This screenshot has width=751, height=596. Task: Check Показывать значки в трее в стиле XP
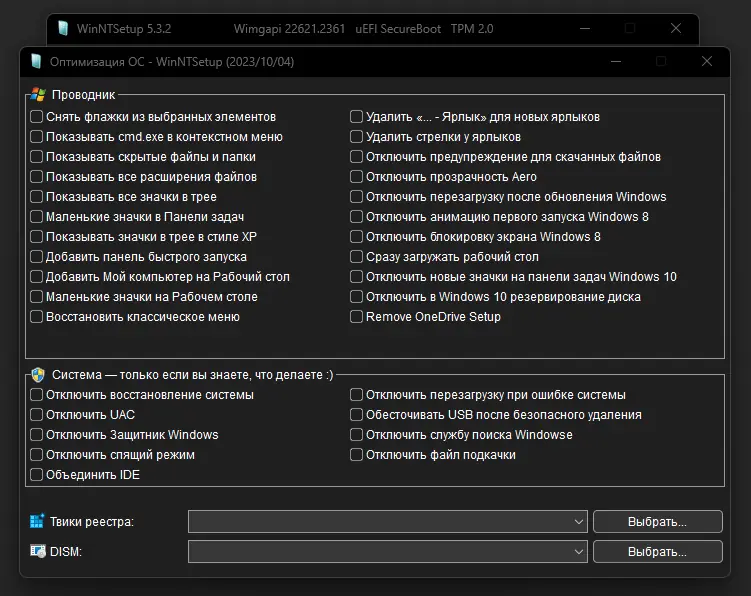pyautogui.click(x=36, y=237)
